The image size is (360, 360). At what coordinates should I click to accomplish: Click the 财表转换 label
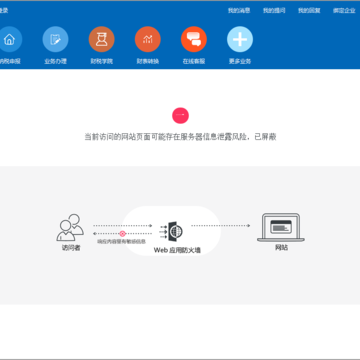click(148, 61)
